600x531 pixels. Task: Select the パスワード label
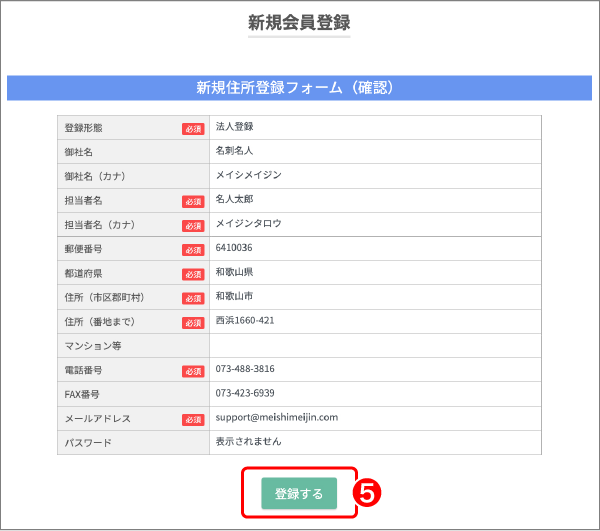(88, 443)
